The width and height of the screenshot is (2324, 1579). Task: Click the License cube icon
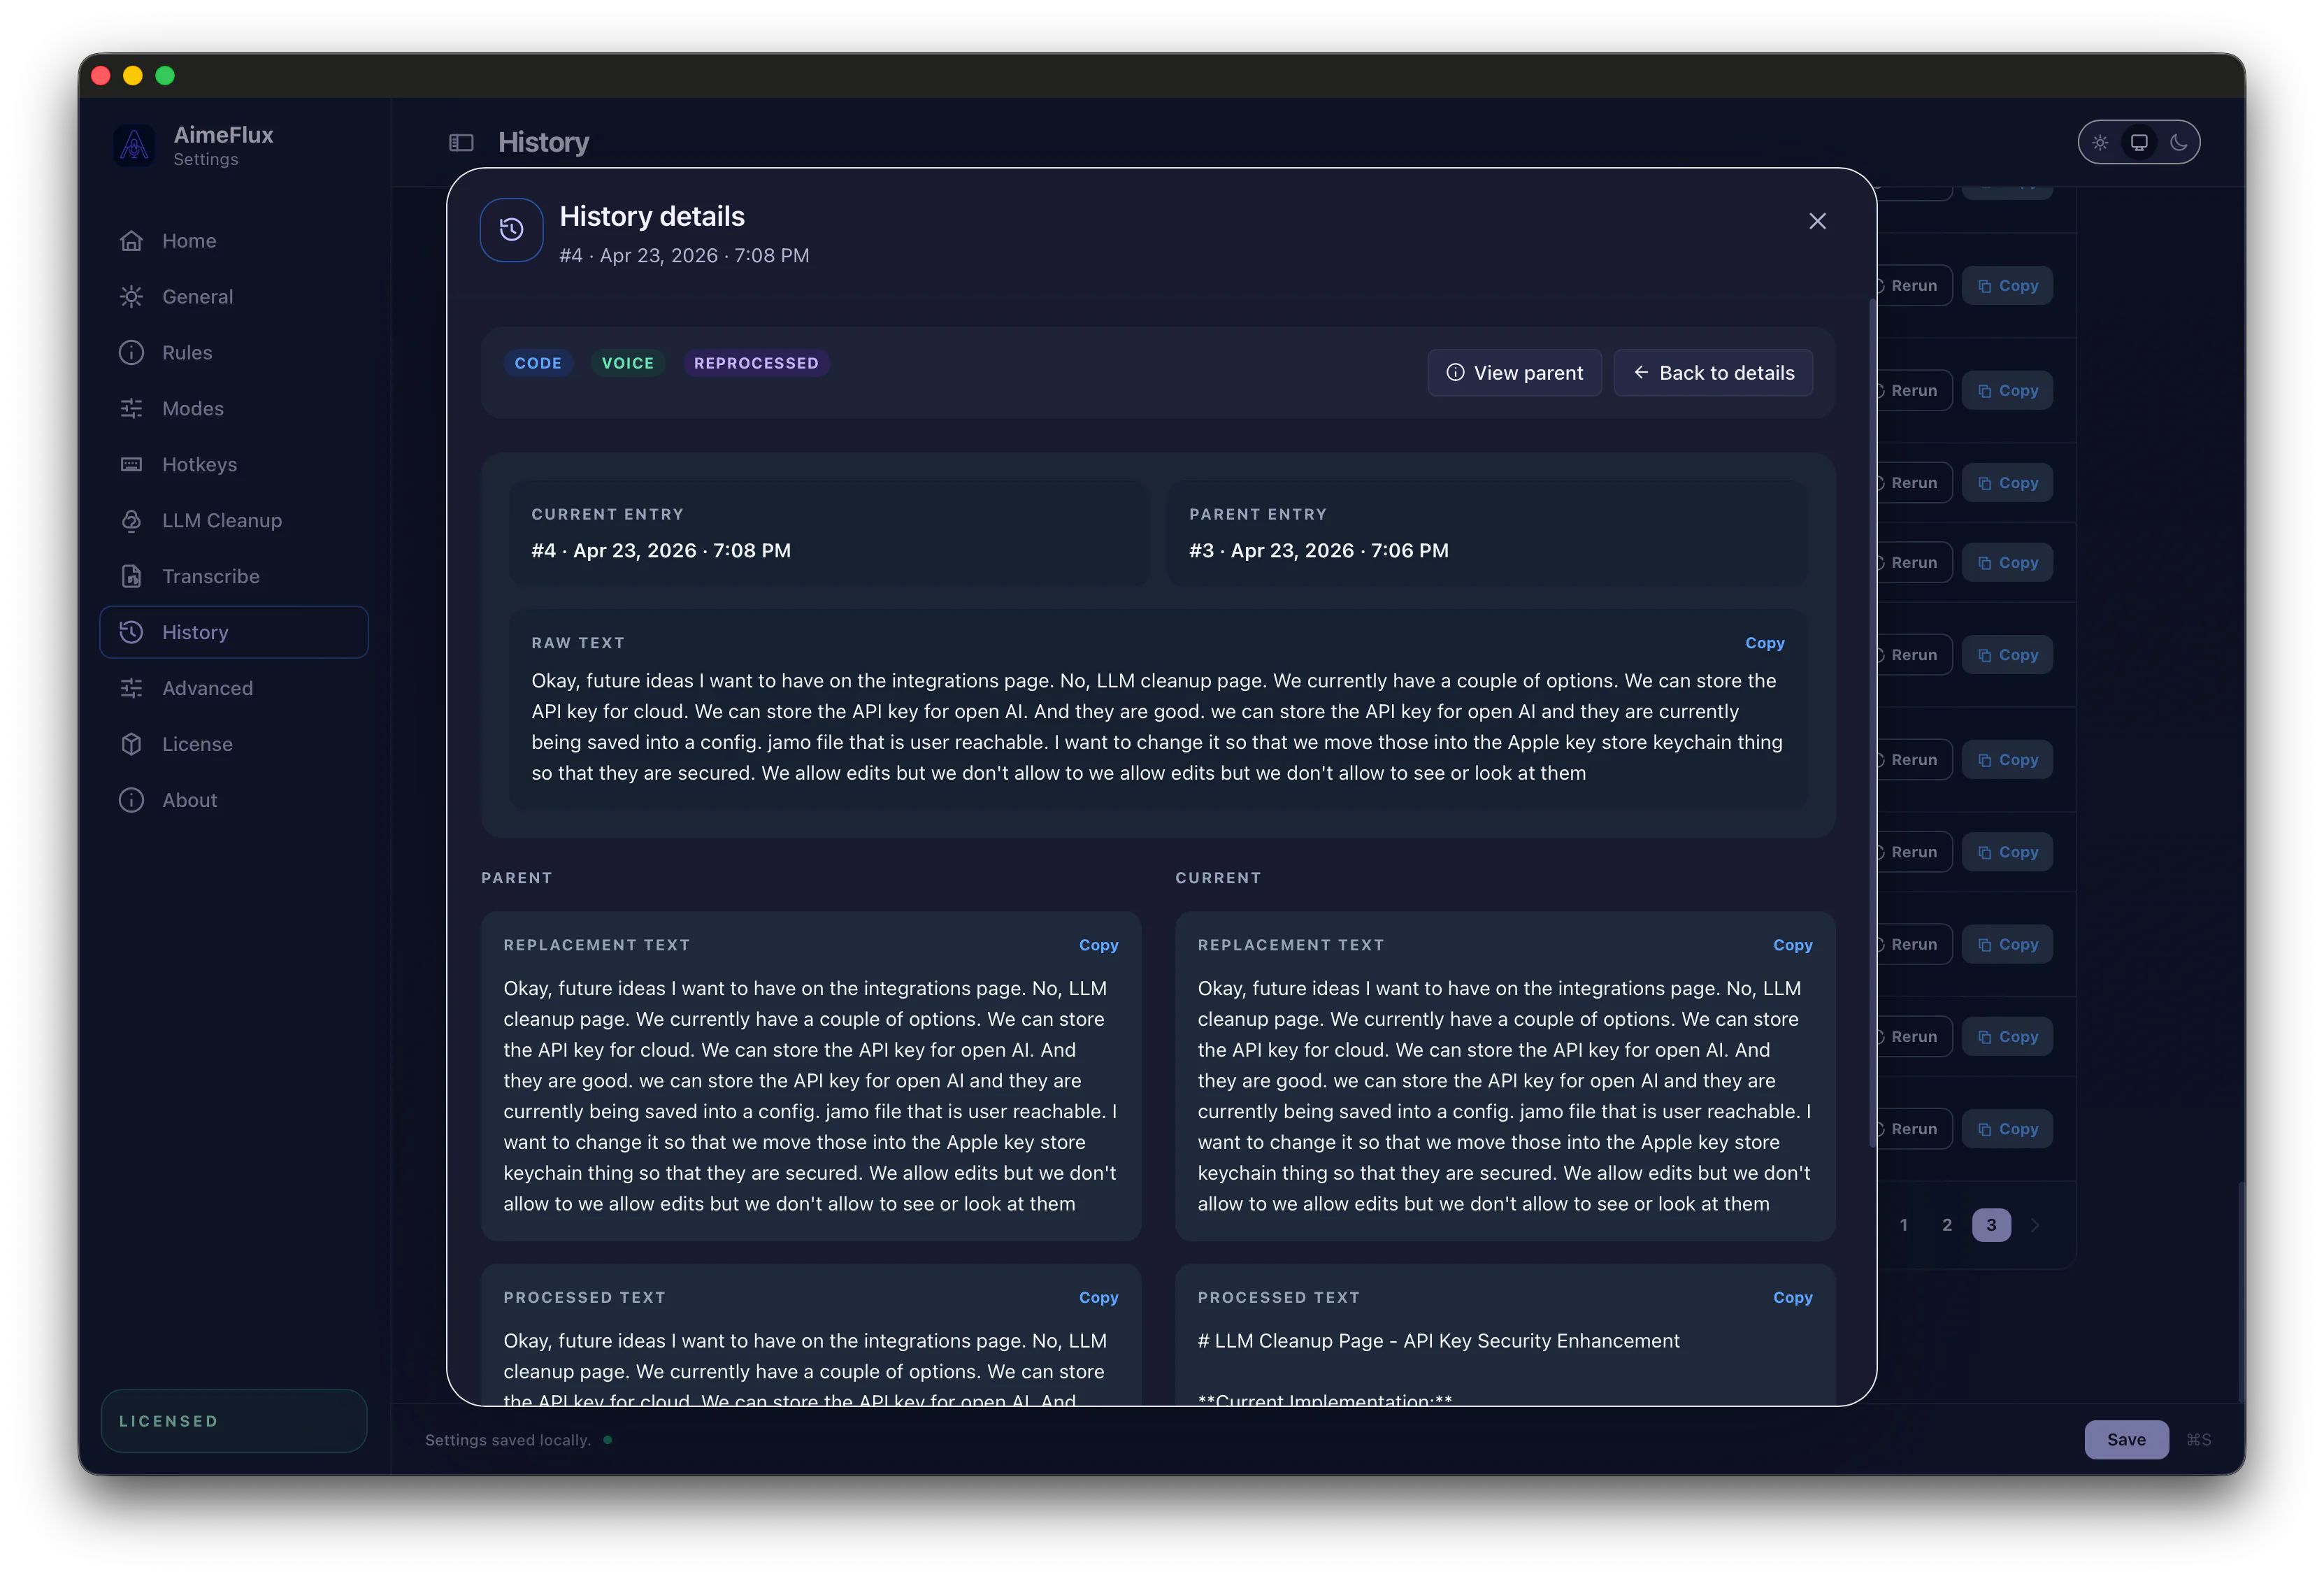click(131, 745)
